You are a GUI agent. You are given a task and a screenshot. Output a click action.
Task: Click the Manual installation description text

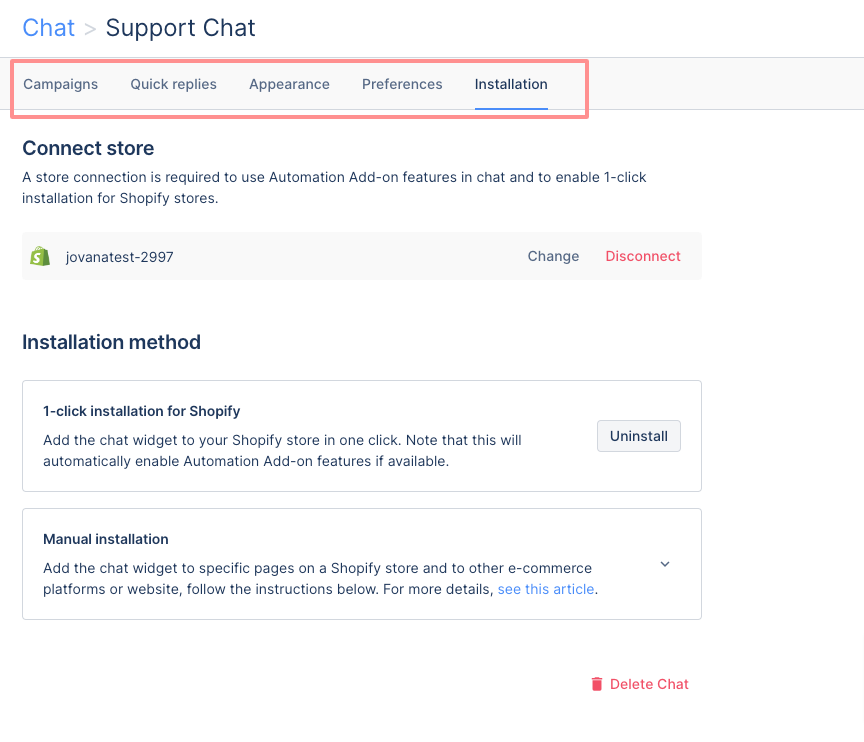tap(321, 578)
